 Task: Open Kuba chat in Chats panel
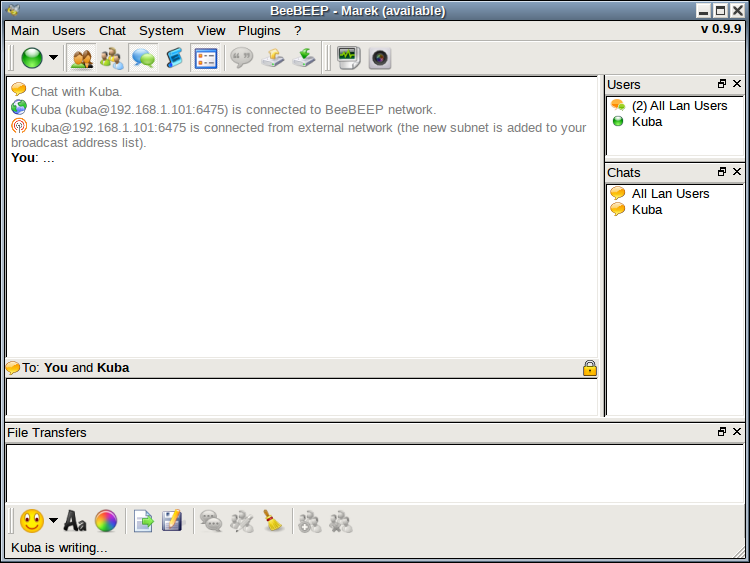674,210
